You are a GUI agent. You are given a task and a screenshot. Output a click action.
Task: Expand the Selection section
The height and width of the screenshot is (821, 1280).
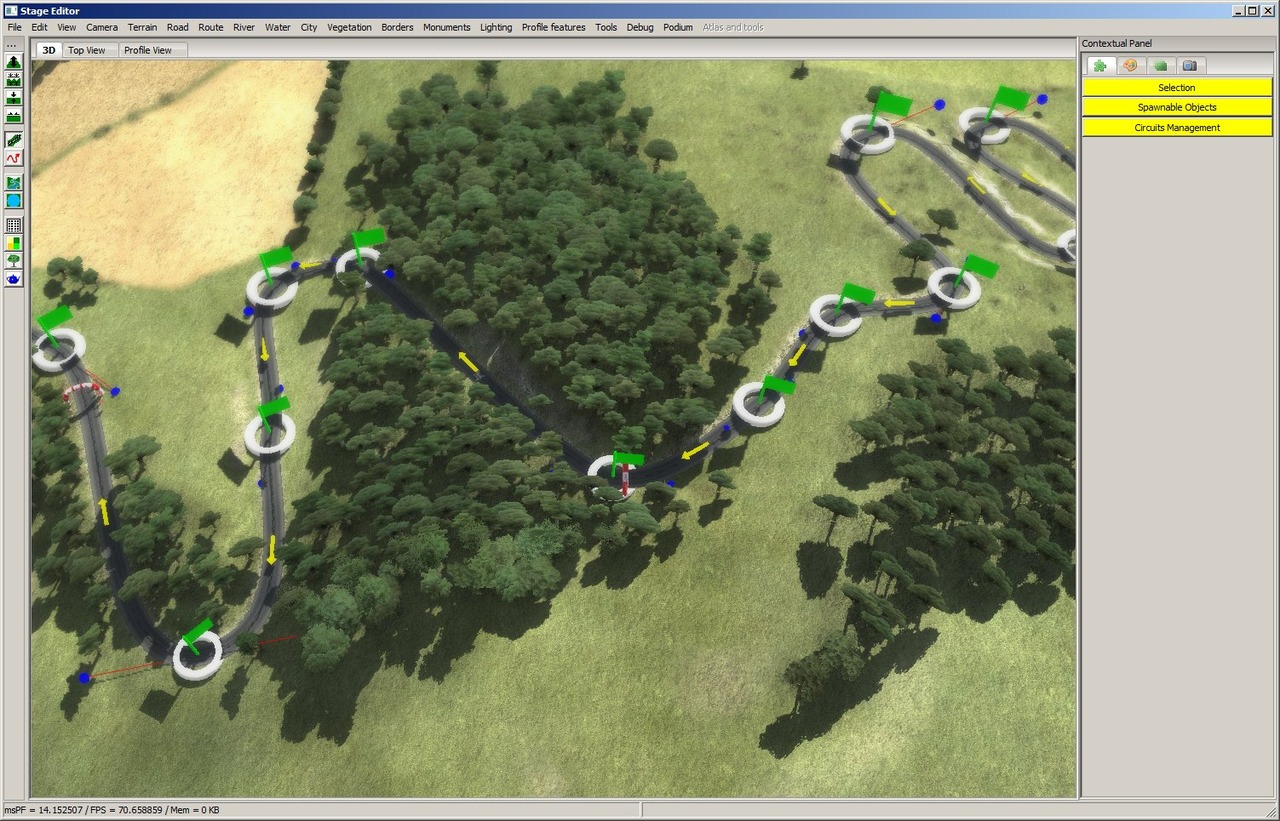coord(1176,88)
